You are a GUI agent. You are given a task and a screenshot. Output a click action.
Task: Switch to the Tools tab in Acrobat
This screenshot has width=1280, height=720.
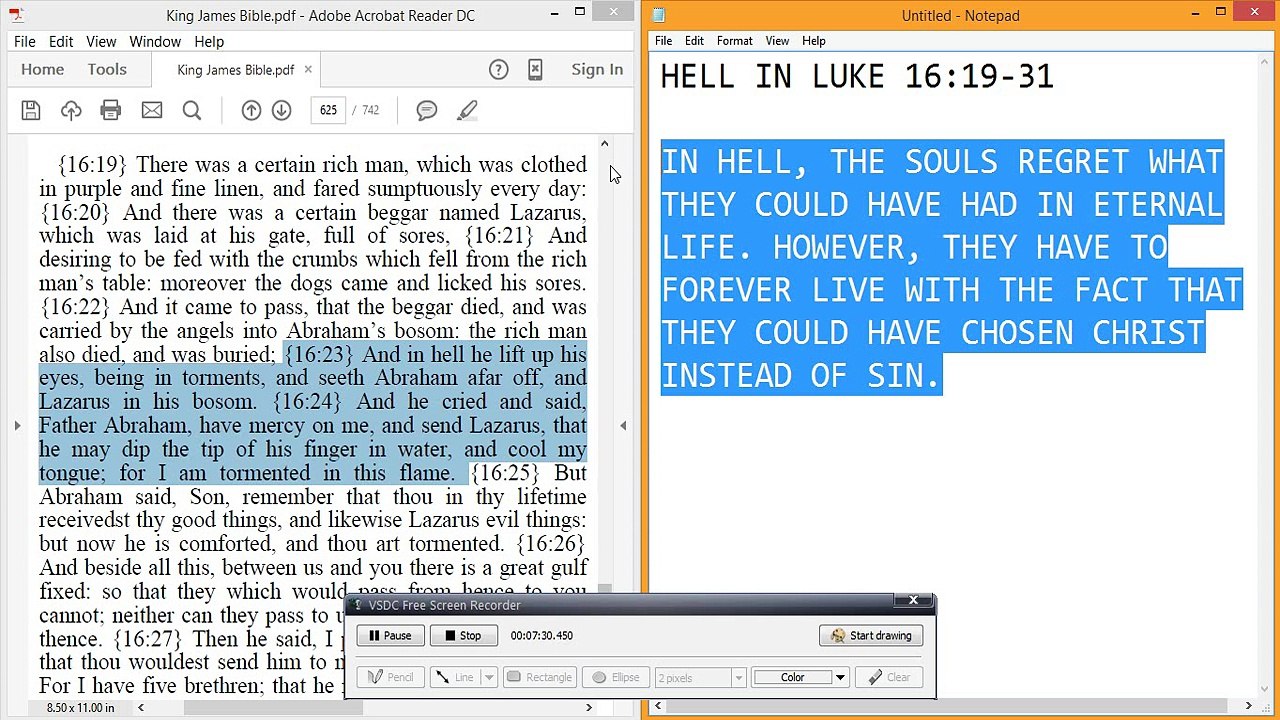pos(107,69)
